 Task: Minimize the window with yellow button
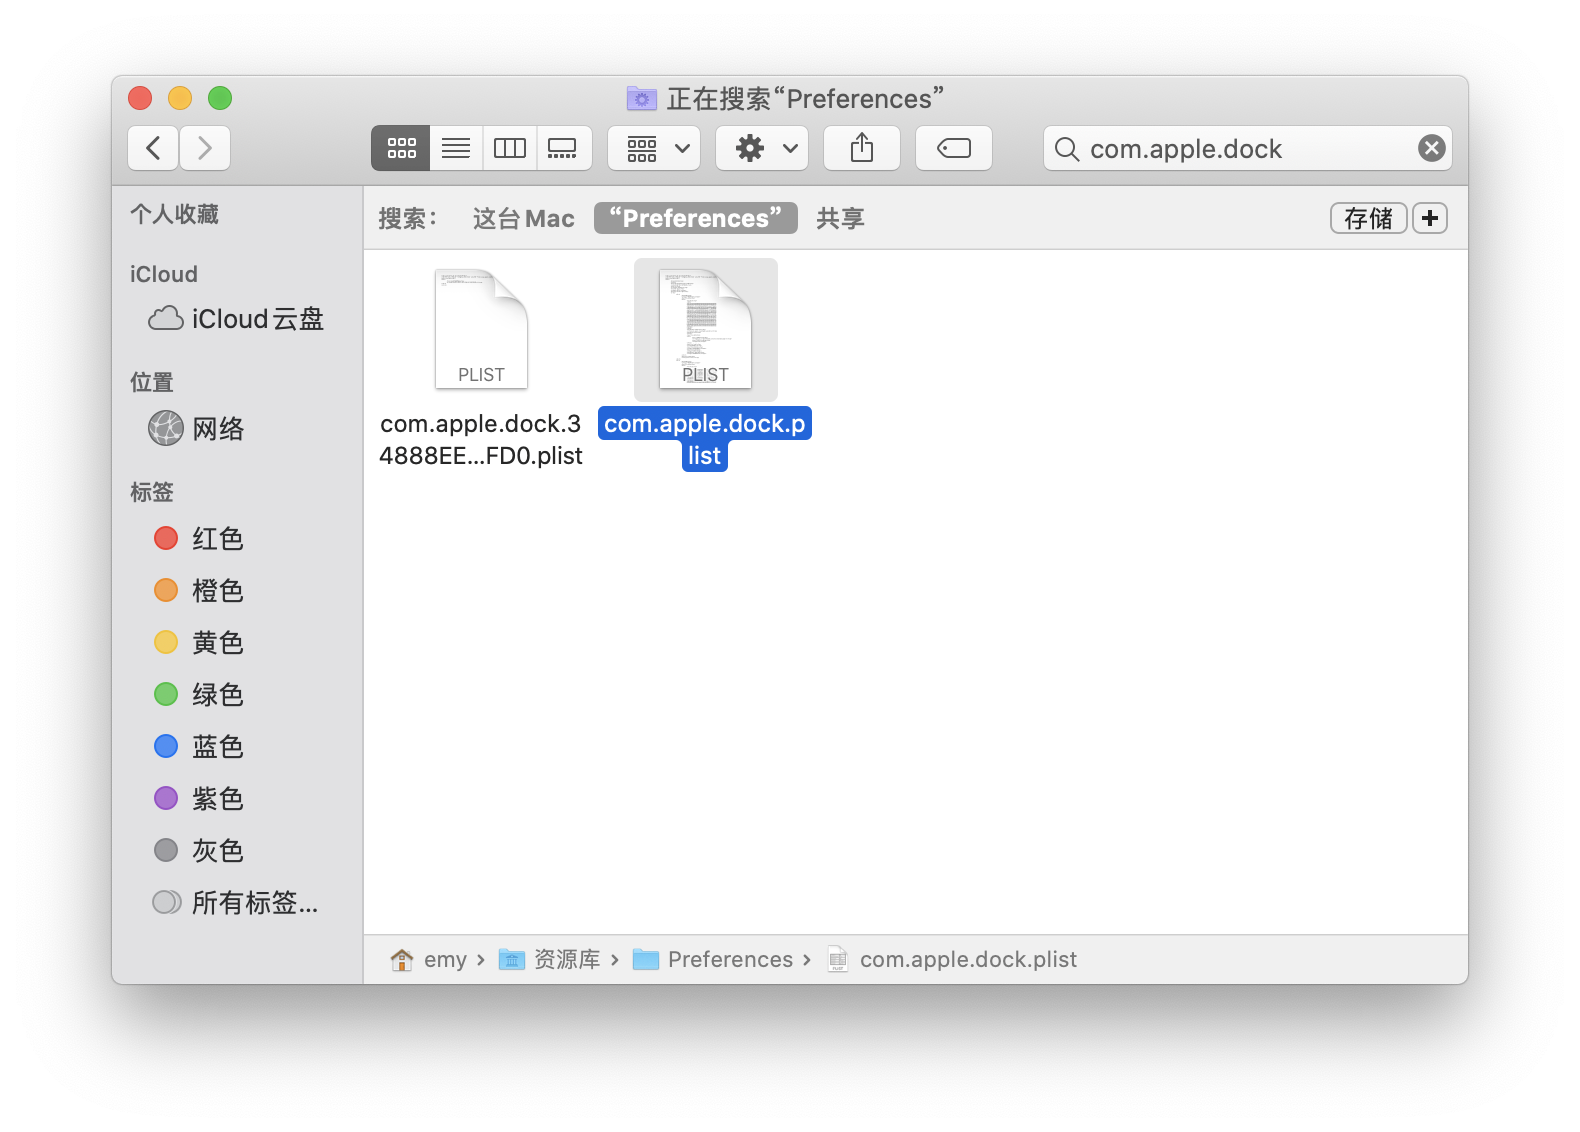coord(180,98)
